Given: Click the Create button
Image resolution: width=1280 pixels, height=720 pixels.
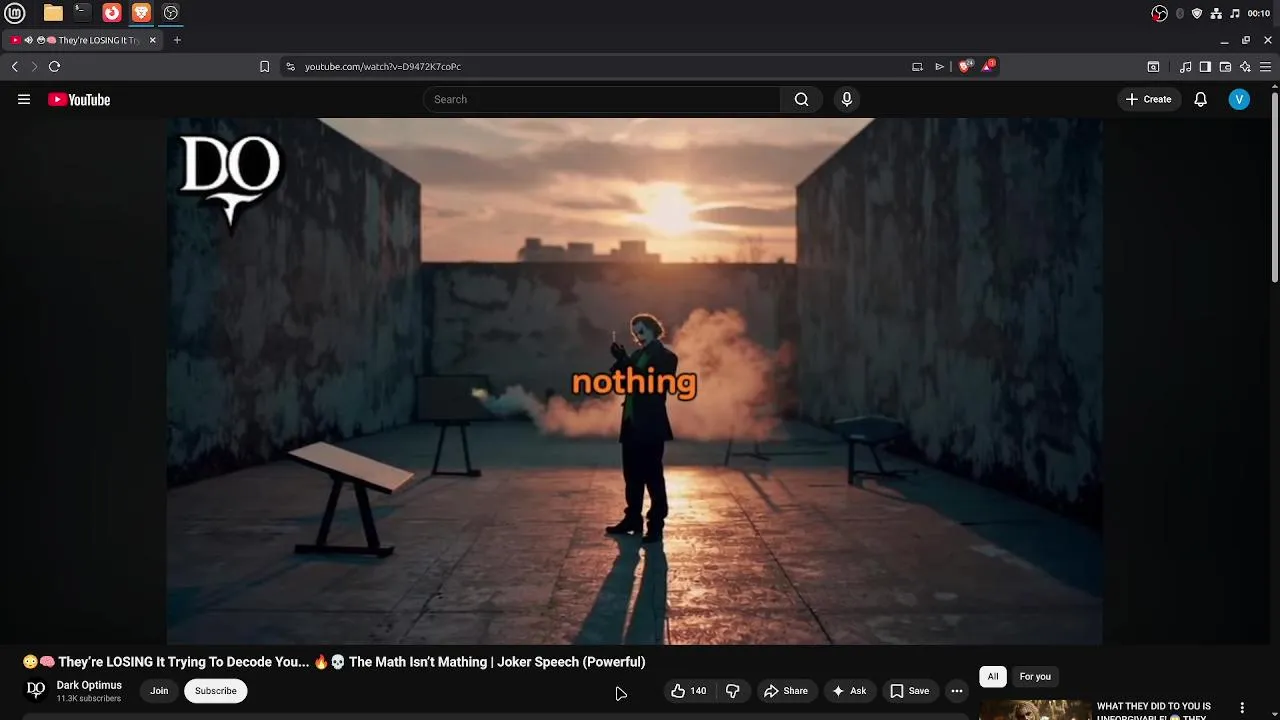Looking at the screenshot, I should [x=1148, y=99].
